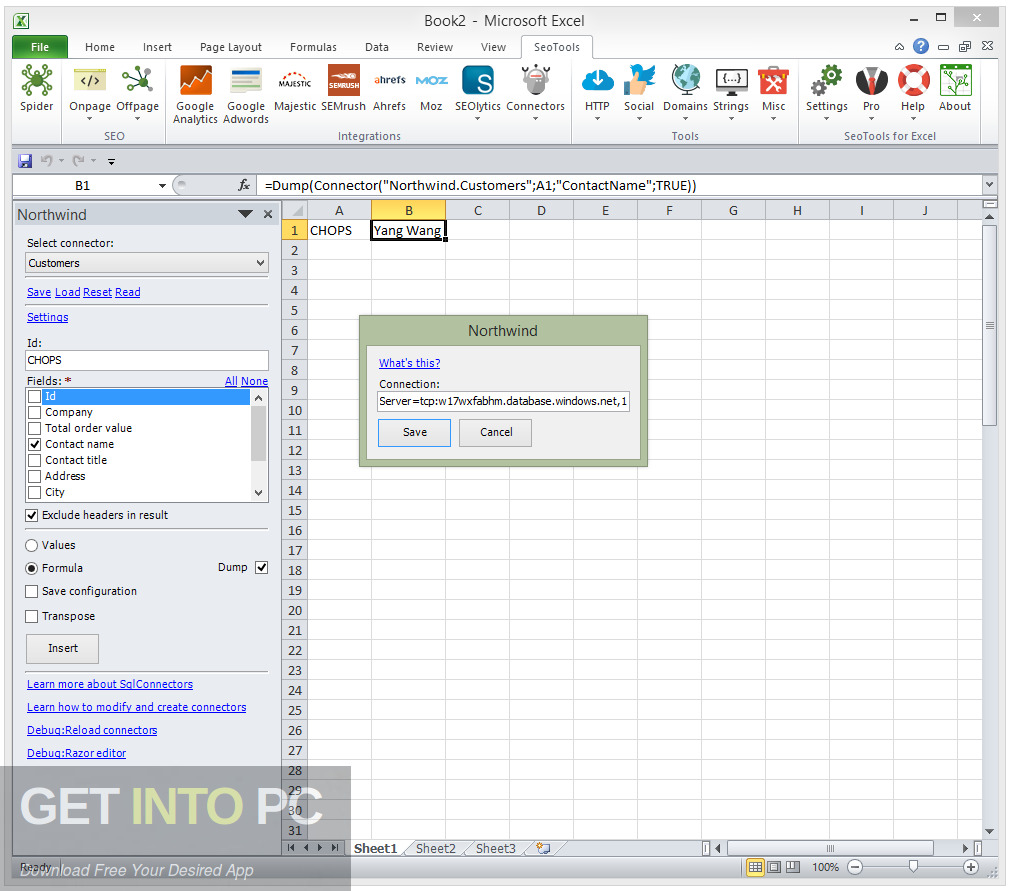Click Save in the Northwind dialog
The width and height of the screenshot is (1012, 891).
click(x=414, y=432)
